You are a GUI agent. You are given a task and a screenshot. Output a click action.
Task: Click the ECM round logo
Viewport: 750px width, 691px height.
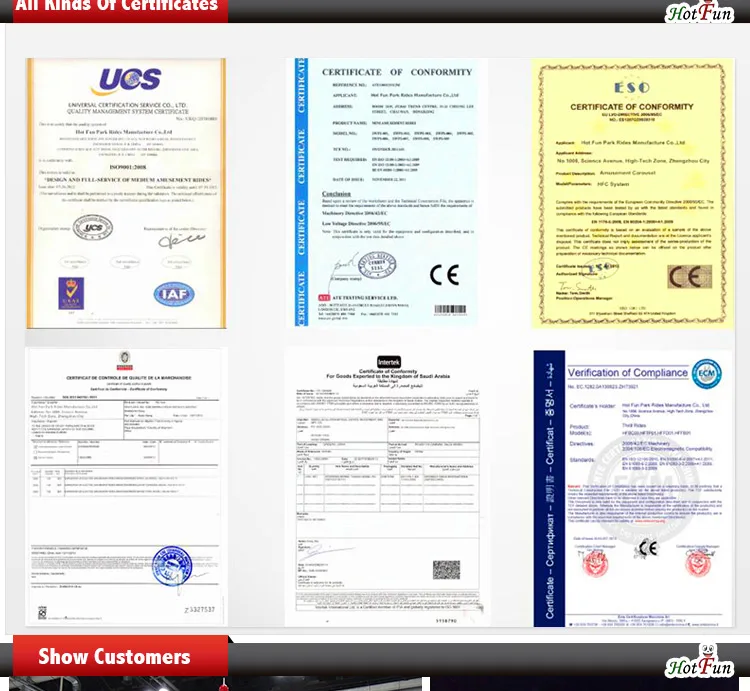click(706, 373)
